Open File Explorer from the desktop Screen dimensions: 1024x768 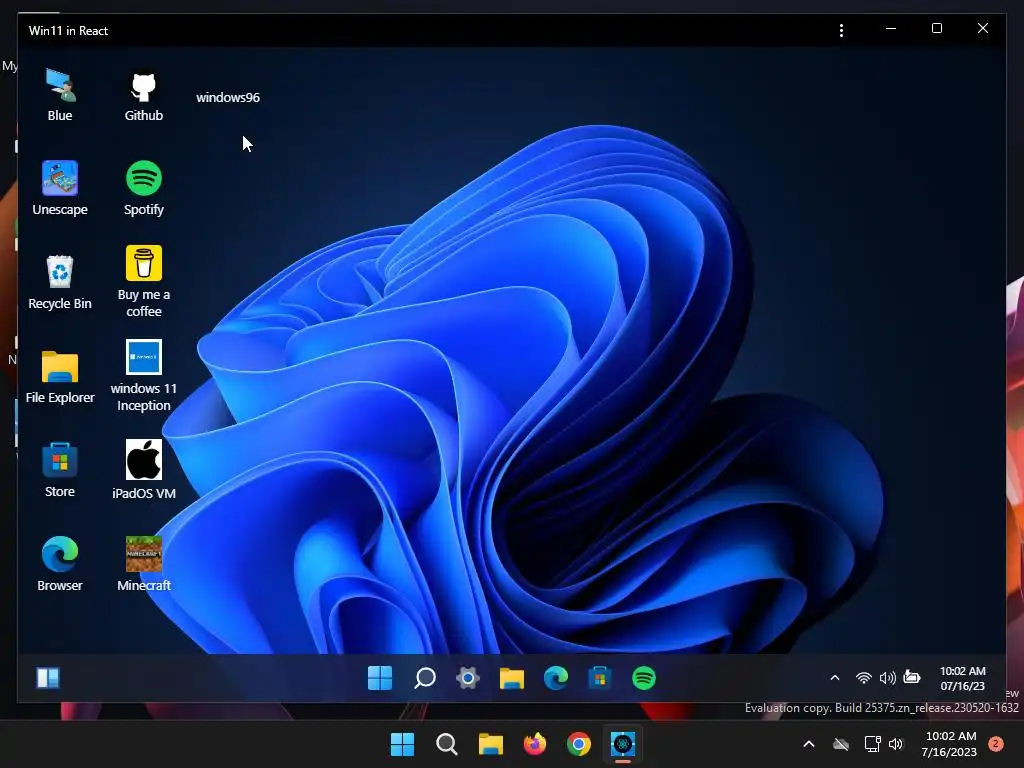pyautogui.click(x=60, y=376)
